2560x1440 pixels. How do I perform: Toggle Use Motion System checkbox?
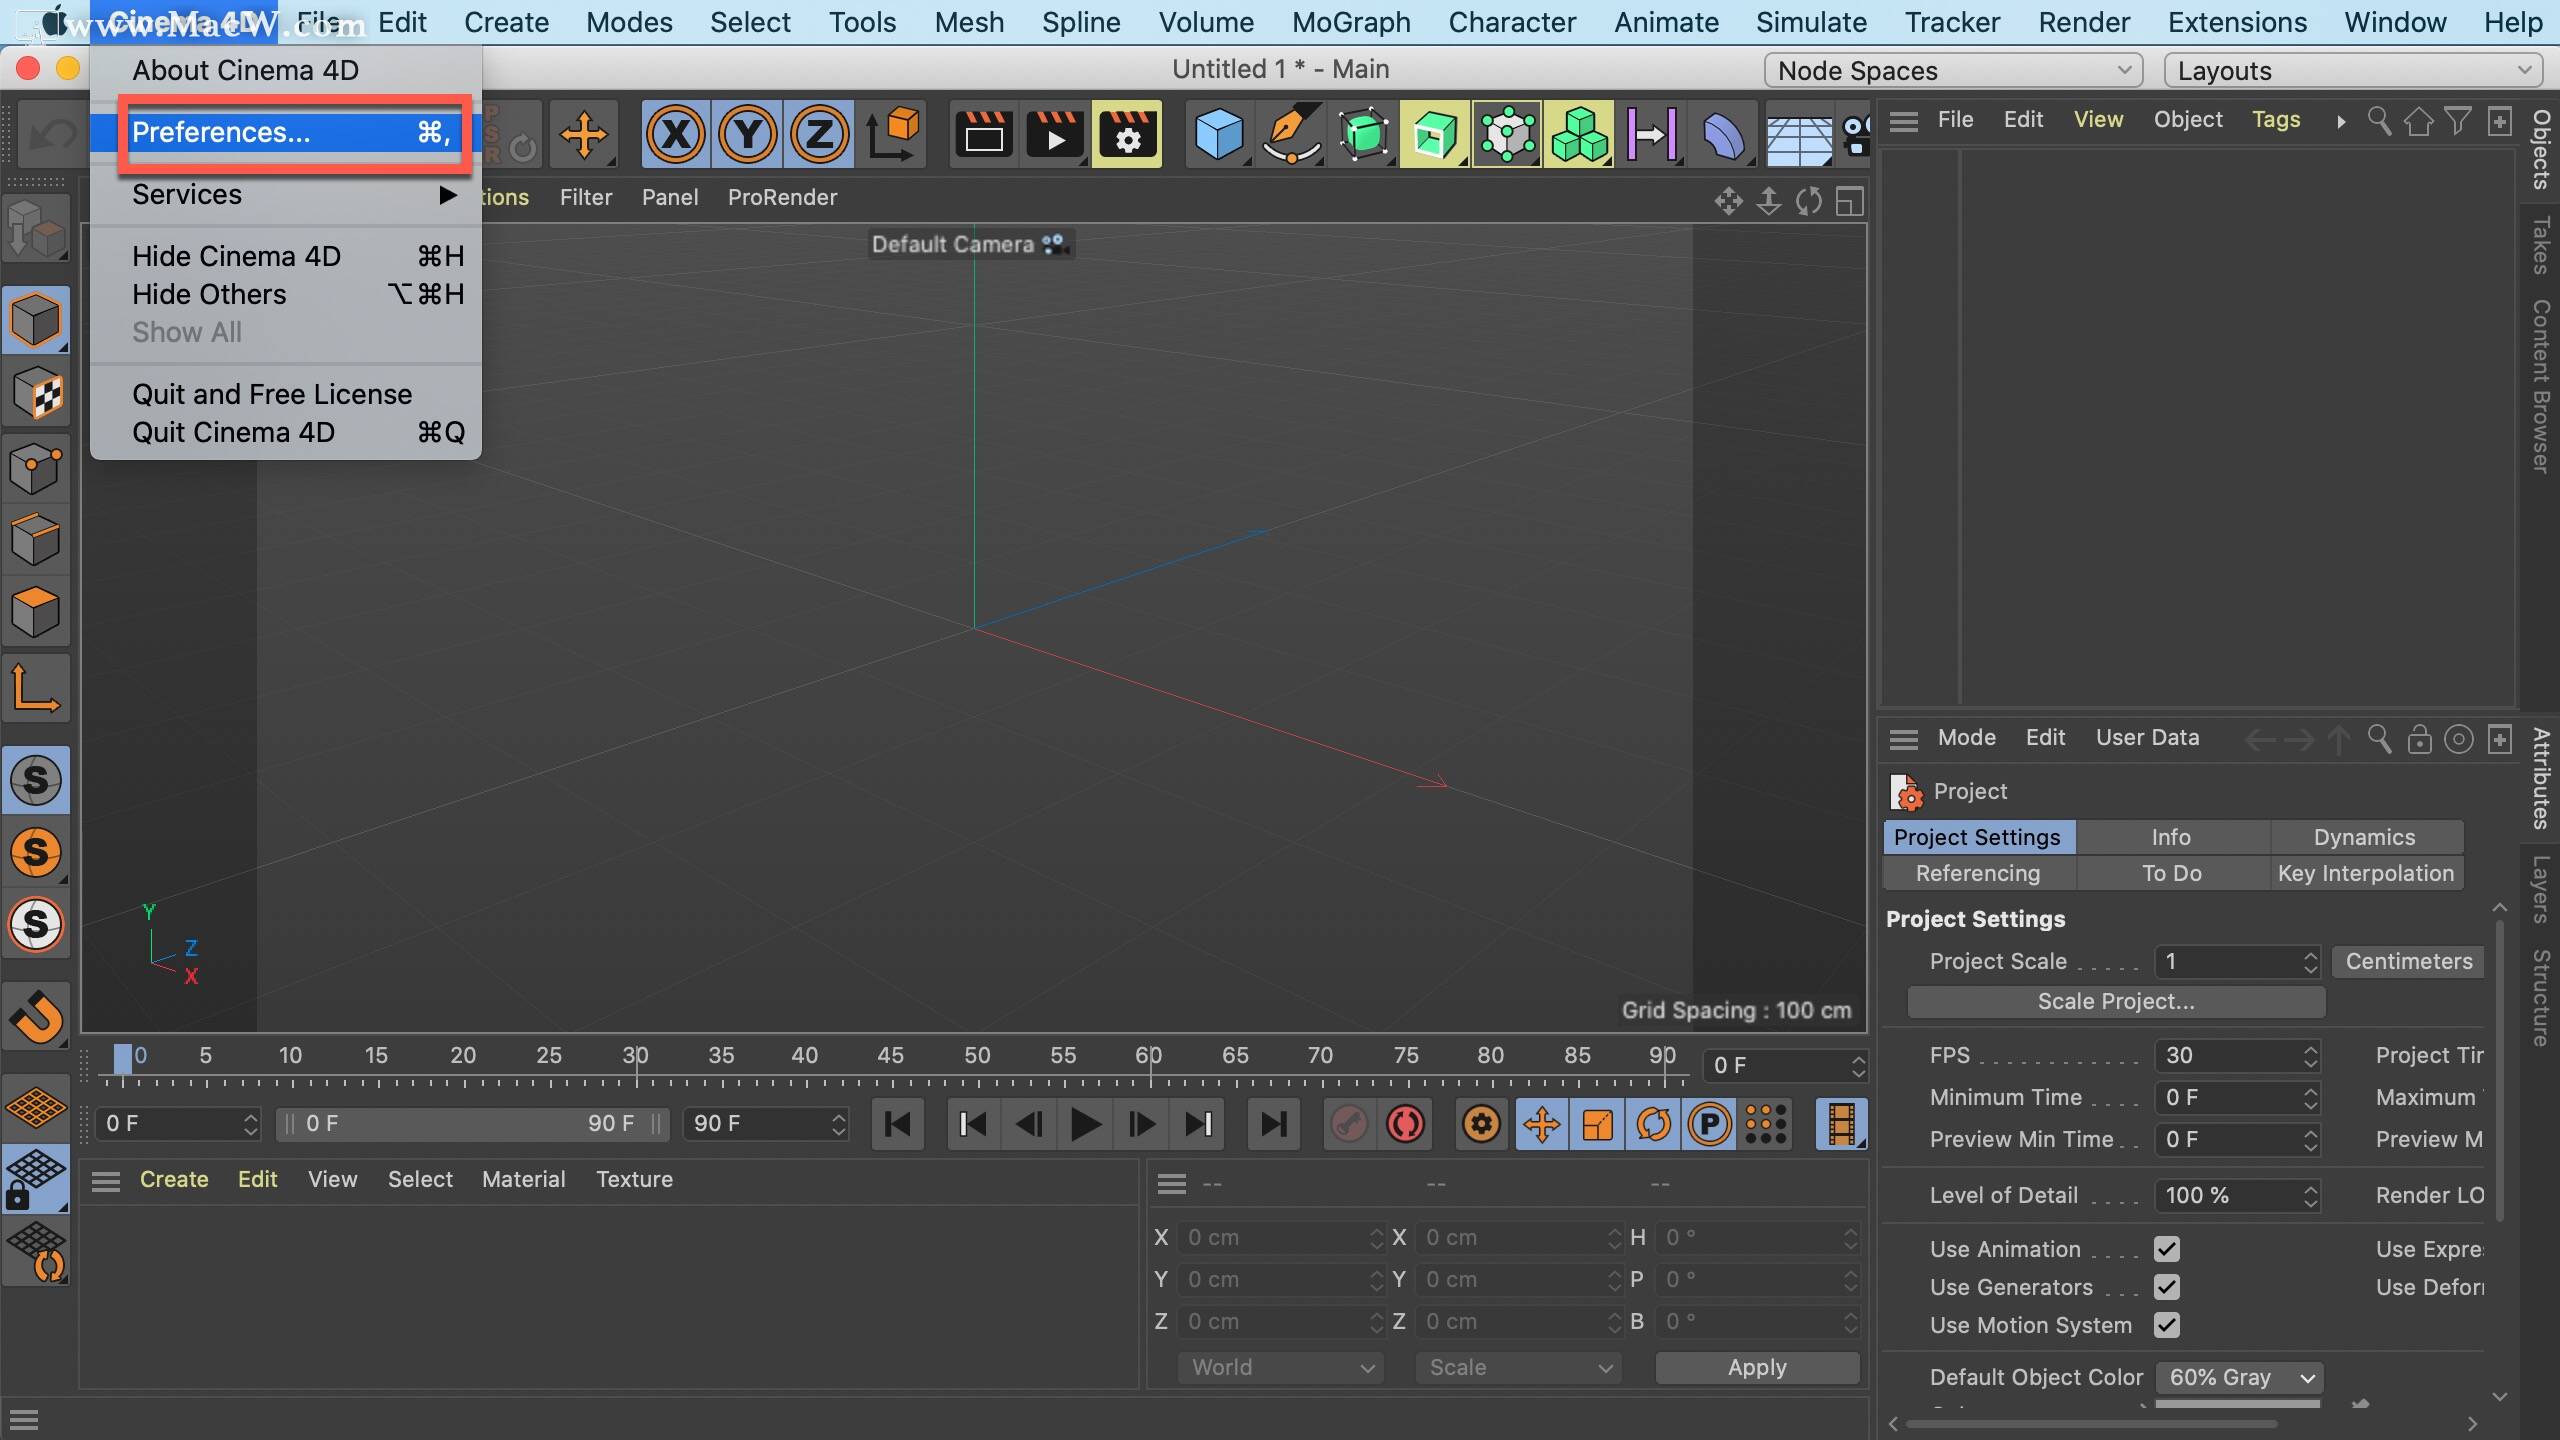[2167, 1325]
